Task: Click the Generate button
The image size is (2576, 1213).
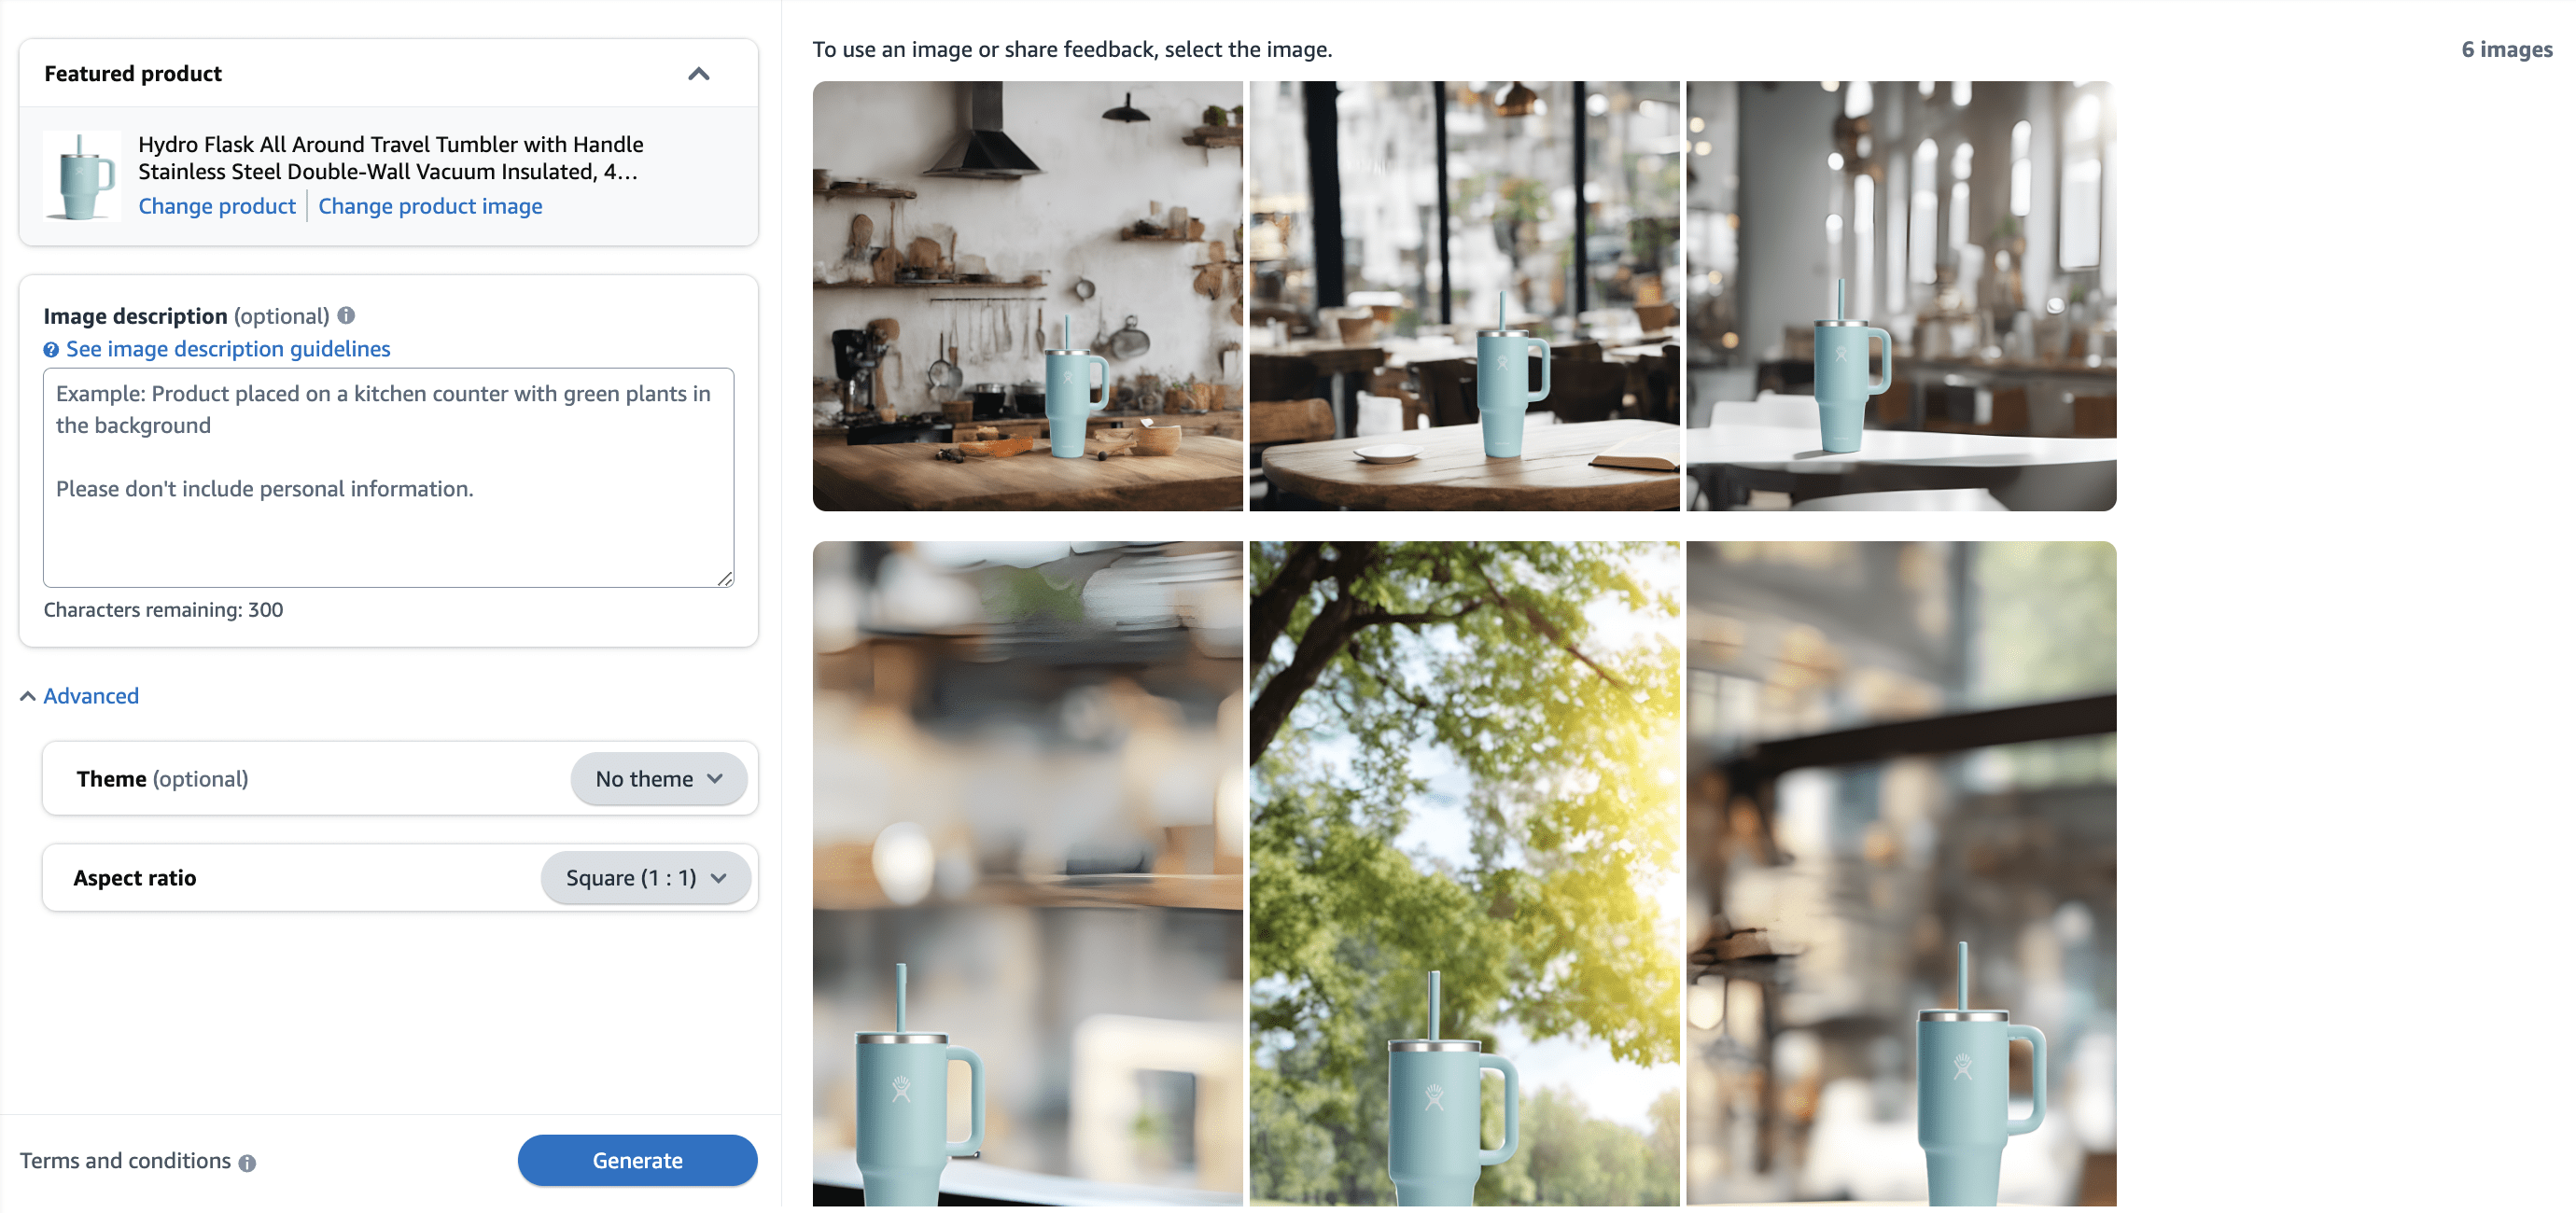Action: click(637, 1159)
